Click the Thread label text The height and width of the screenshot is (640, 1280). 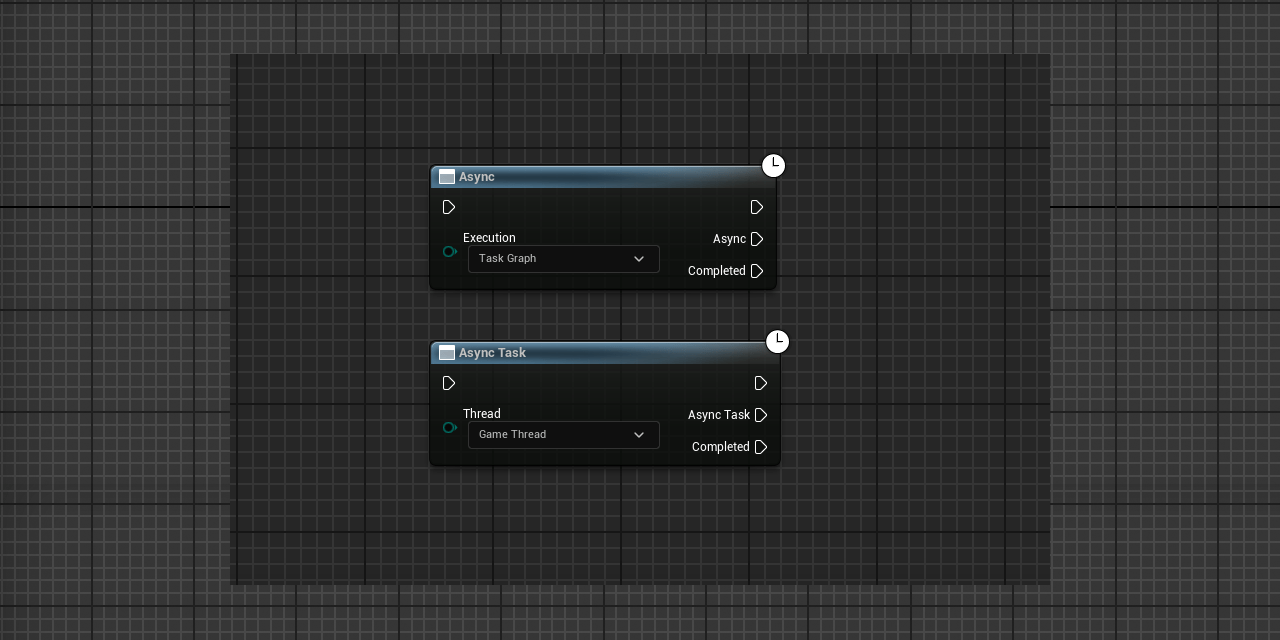point(482,414)
